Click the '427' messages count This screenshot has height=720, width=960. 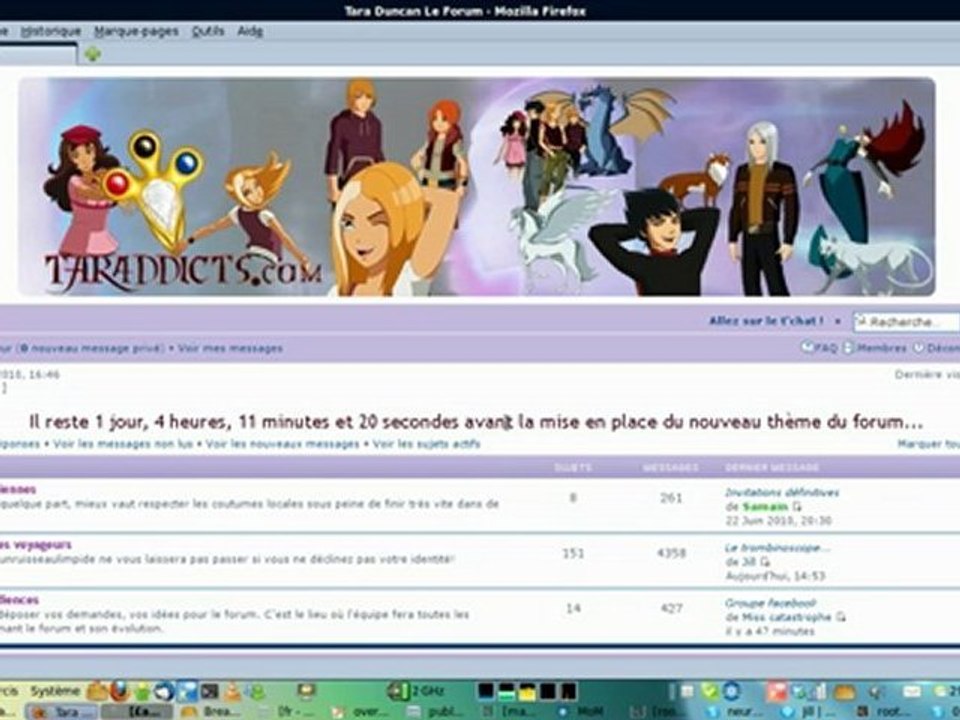671,609
